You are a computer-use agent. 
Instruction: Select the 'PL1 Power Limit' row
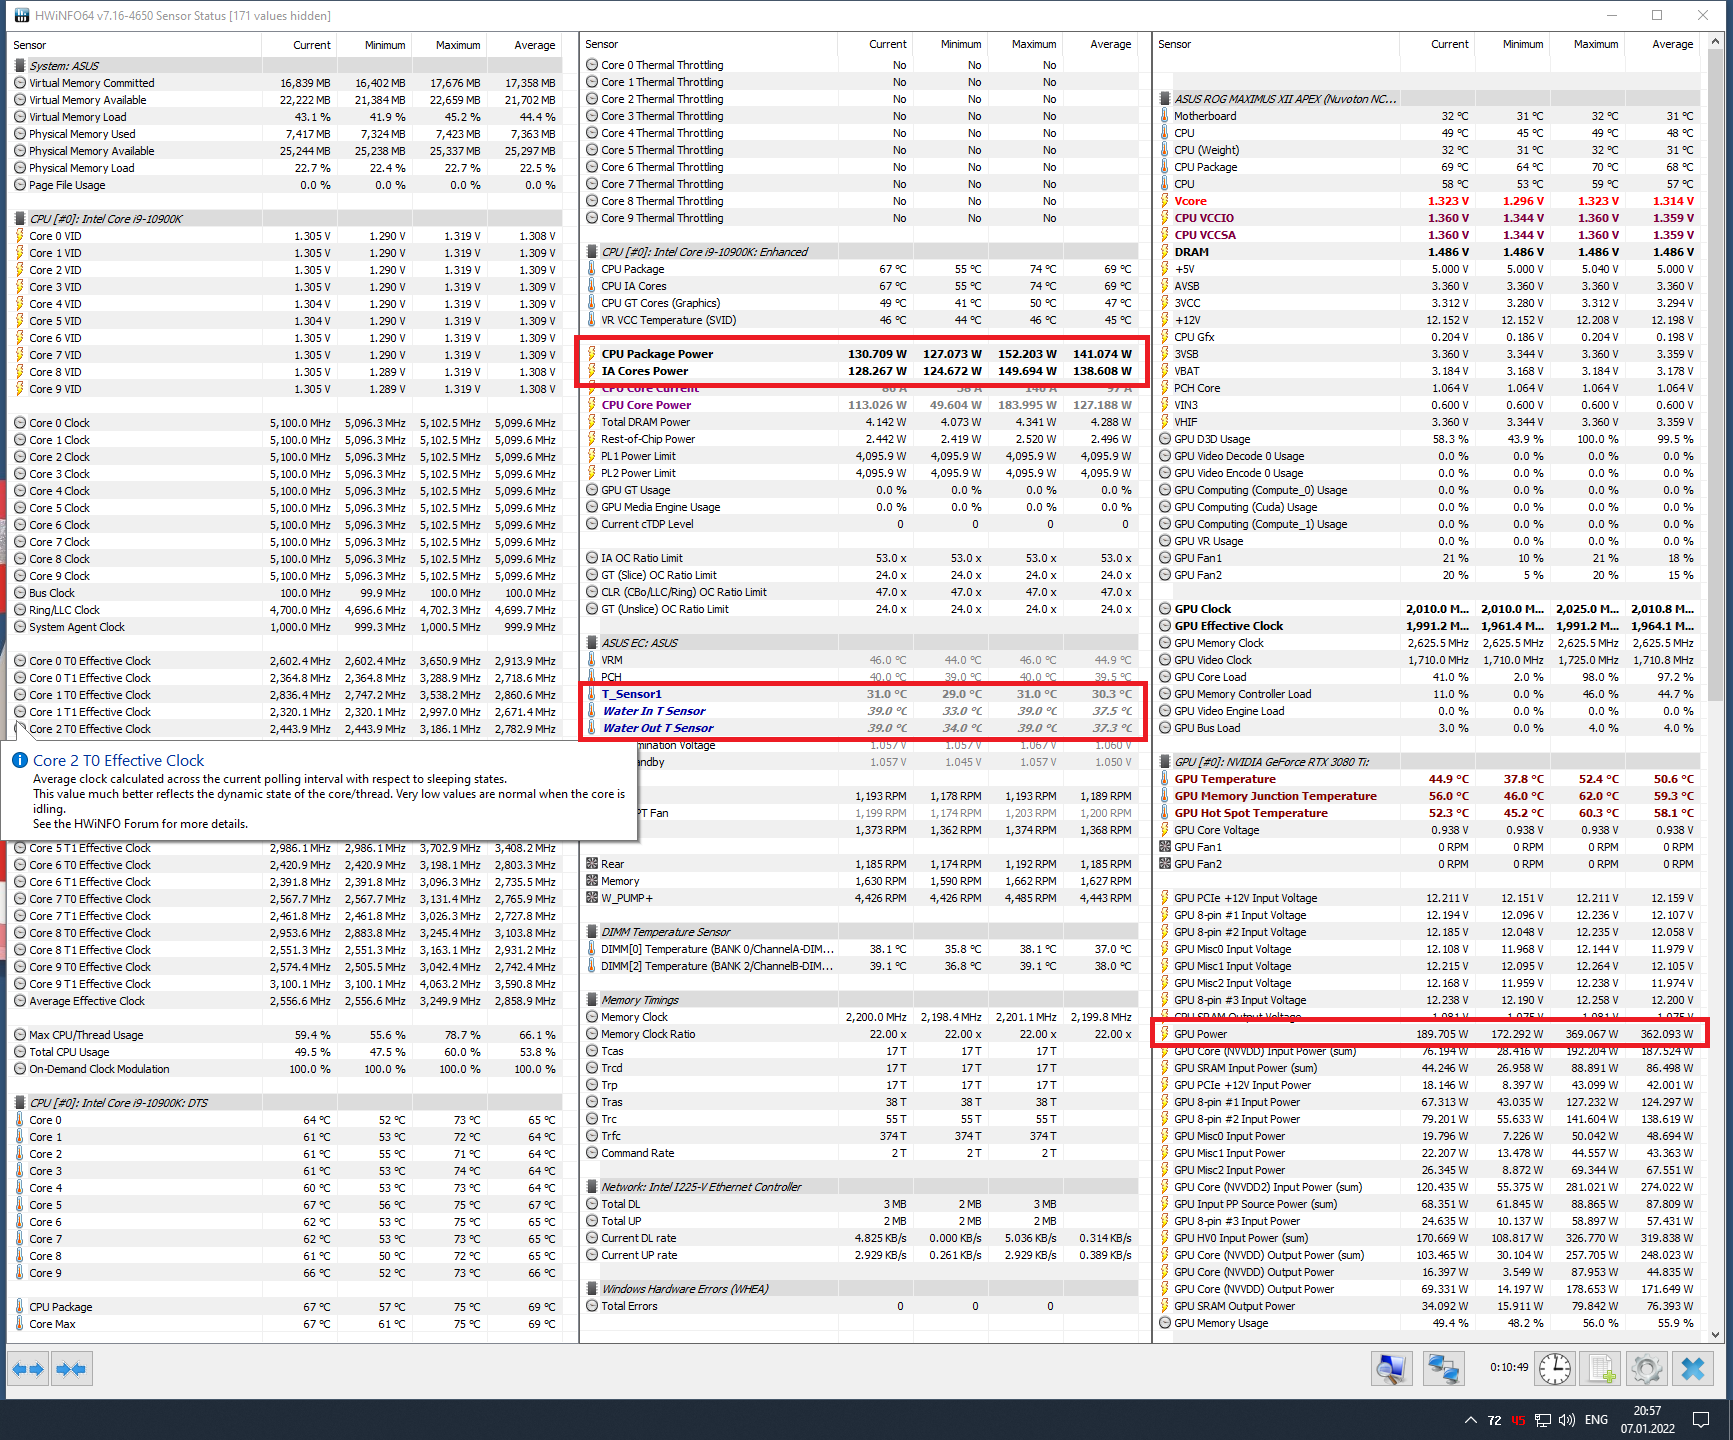pos(860,456)
